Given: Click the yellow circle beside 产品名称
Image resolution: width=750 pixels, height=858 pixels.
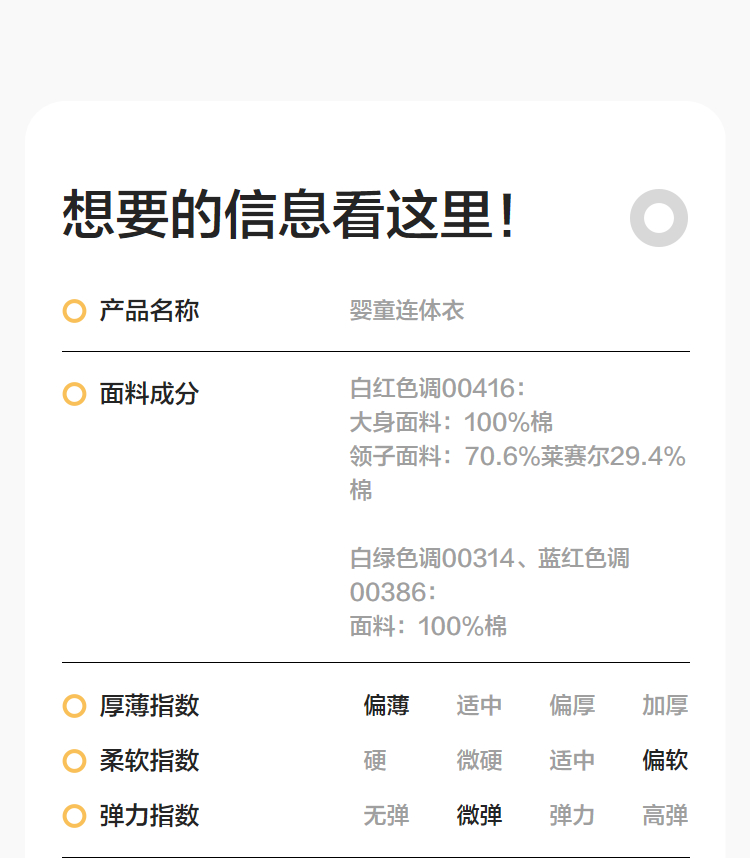Looking at the screenshot, I should click(74, 311).
